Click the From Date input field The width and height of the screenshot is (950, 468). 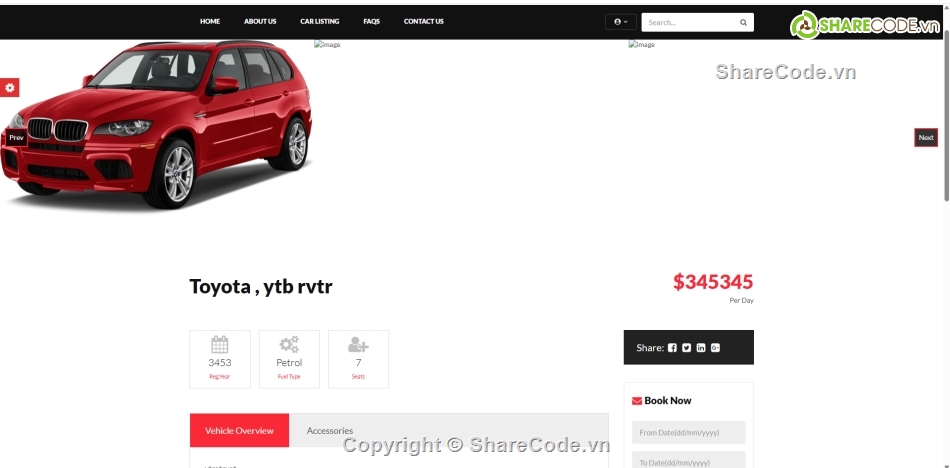pyautogui.click(x=689, y=433)
